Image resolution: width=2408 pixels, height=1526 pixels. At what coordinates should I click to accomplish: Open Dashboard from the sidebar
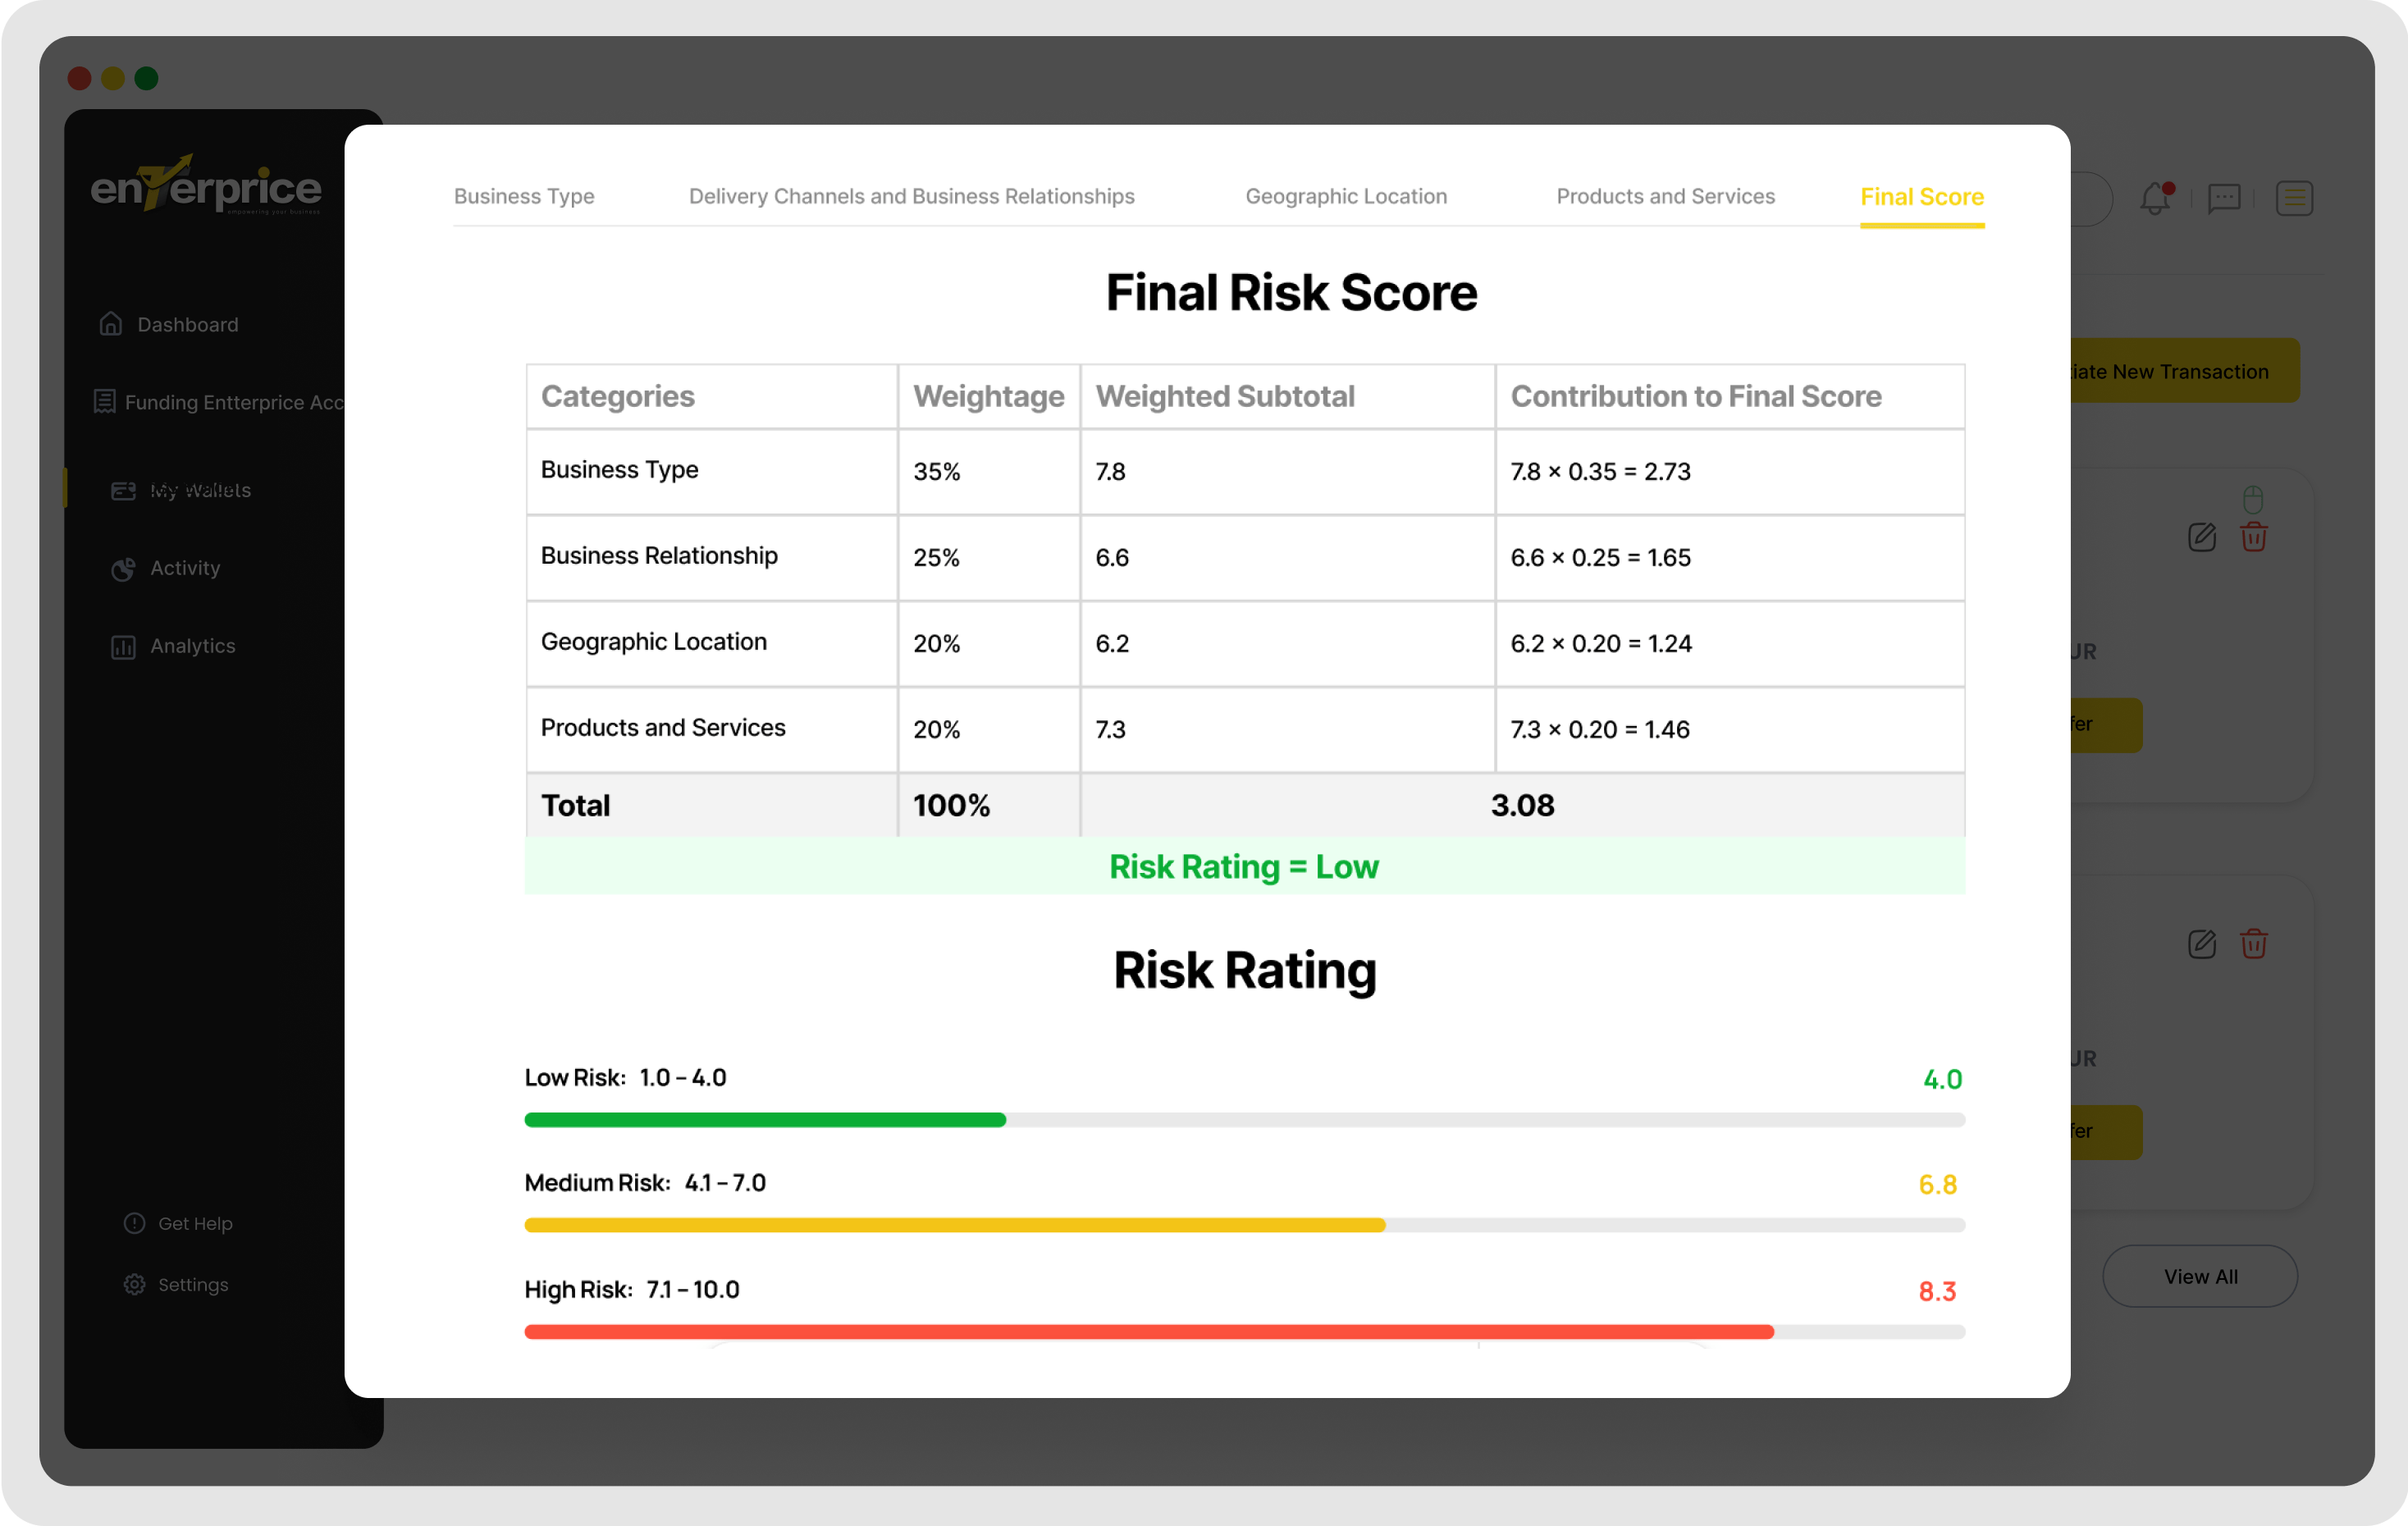(x=187, y=324)
